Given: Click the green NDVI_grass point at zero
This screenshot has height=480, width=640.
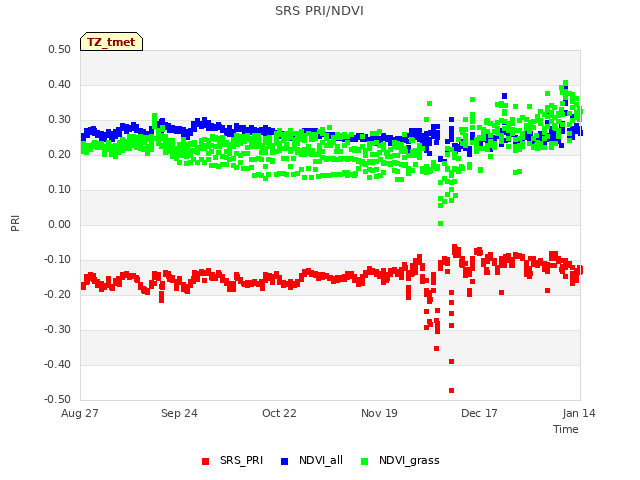Looking at the screenshot, I should pyautogui.click(x=440, y=224).
